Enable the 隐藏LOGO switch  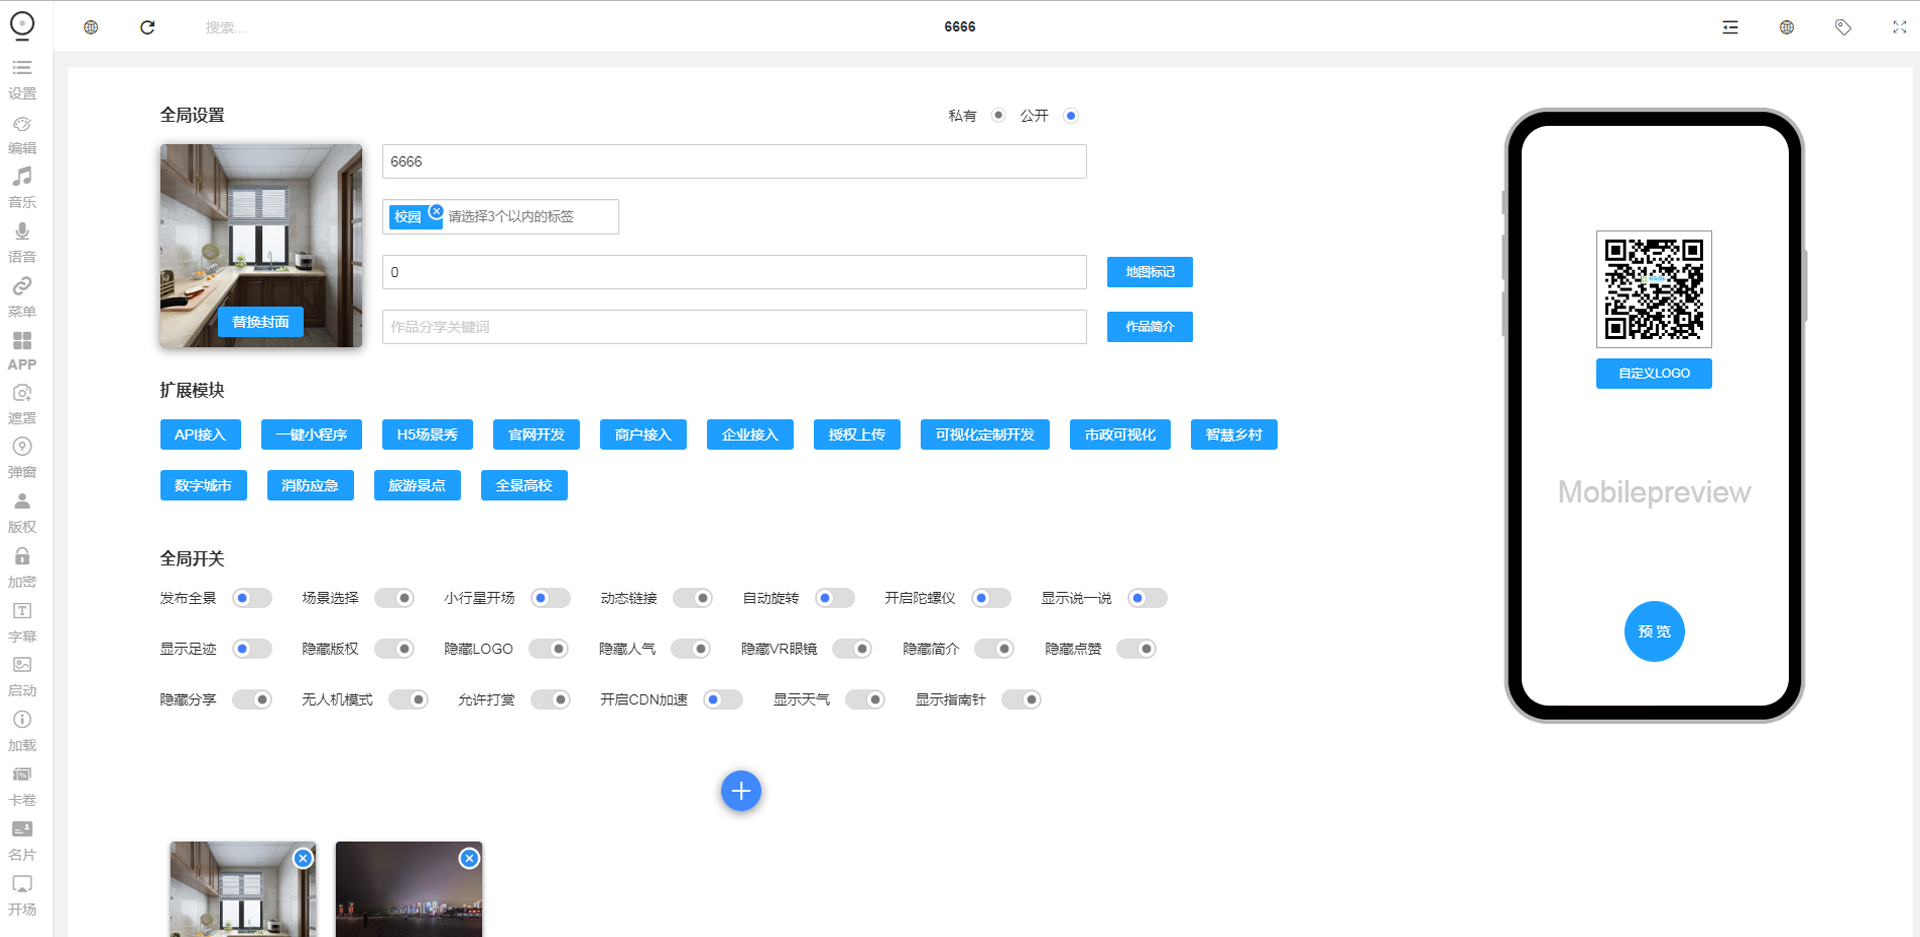click(x=549, y=649)
